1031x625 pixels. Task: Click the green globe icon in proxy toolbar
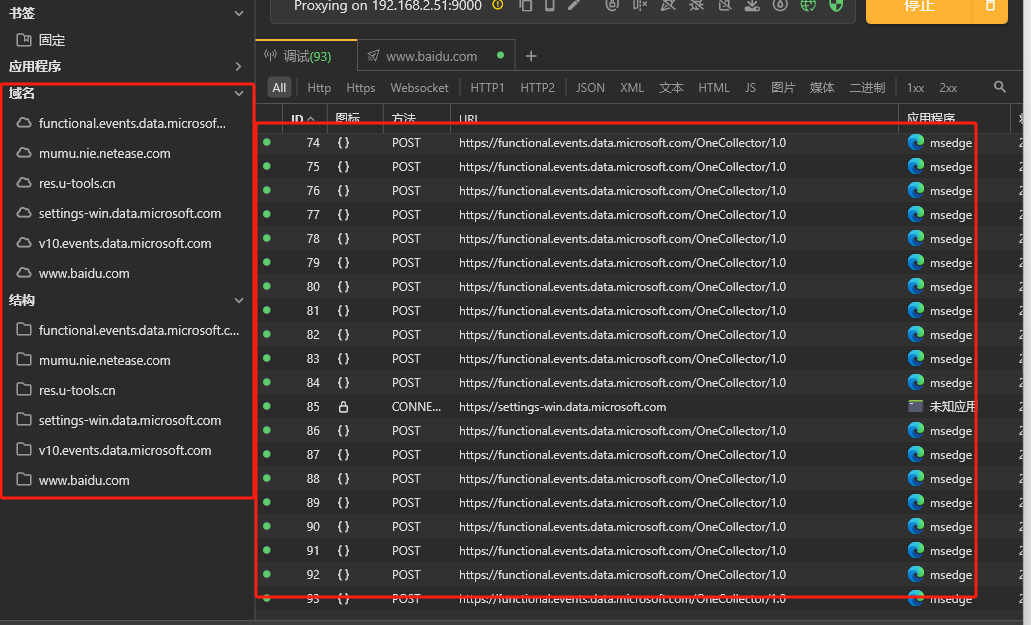click(808, 5)
